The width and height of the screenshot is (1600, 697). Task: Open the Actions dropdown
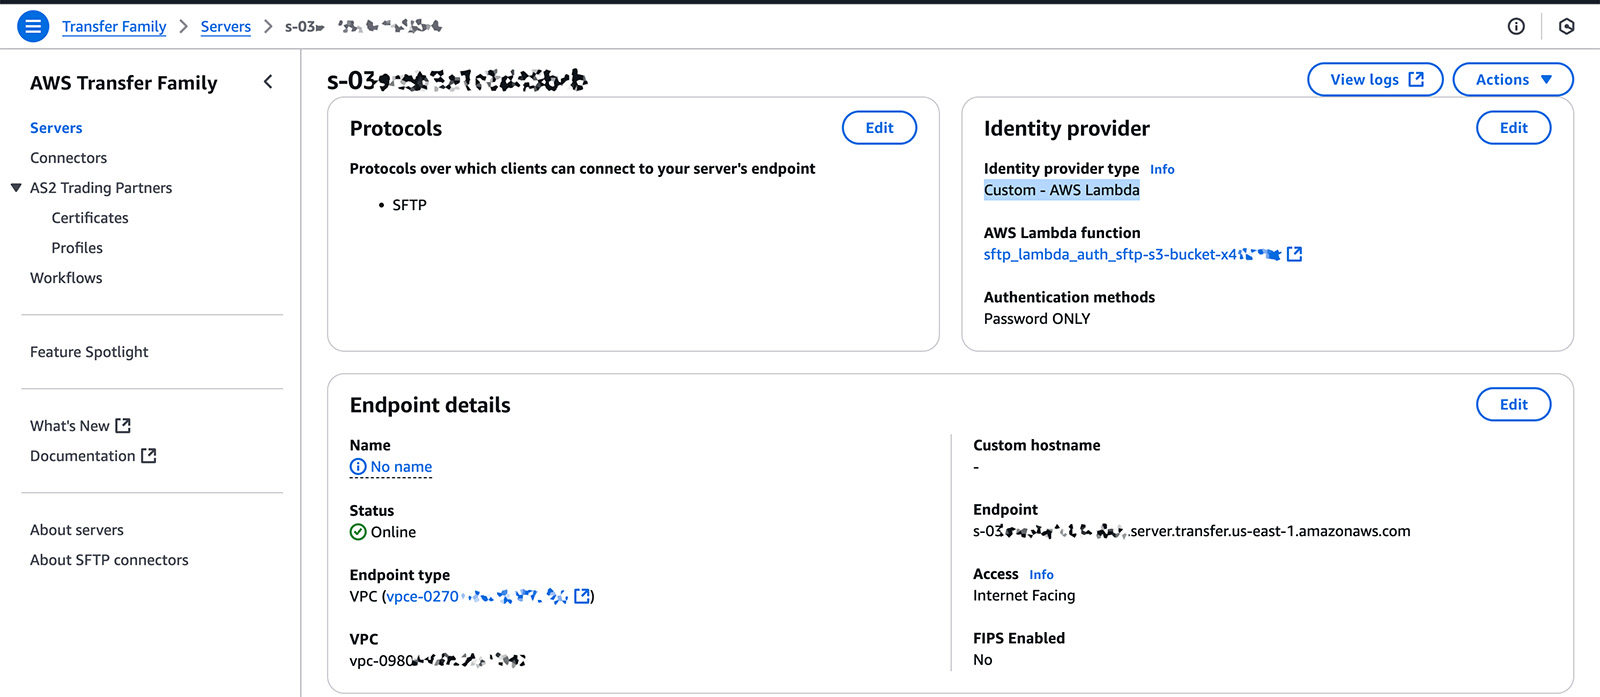(1512, 78)
